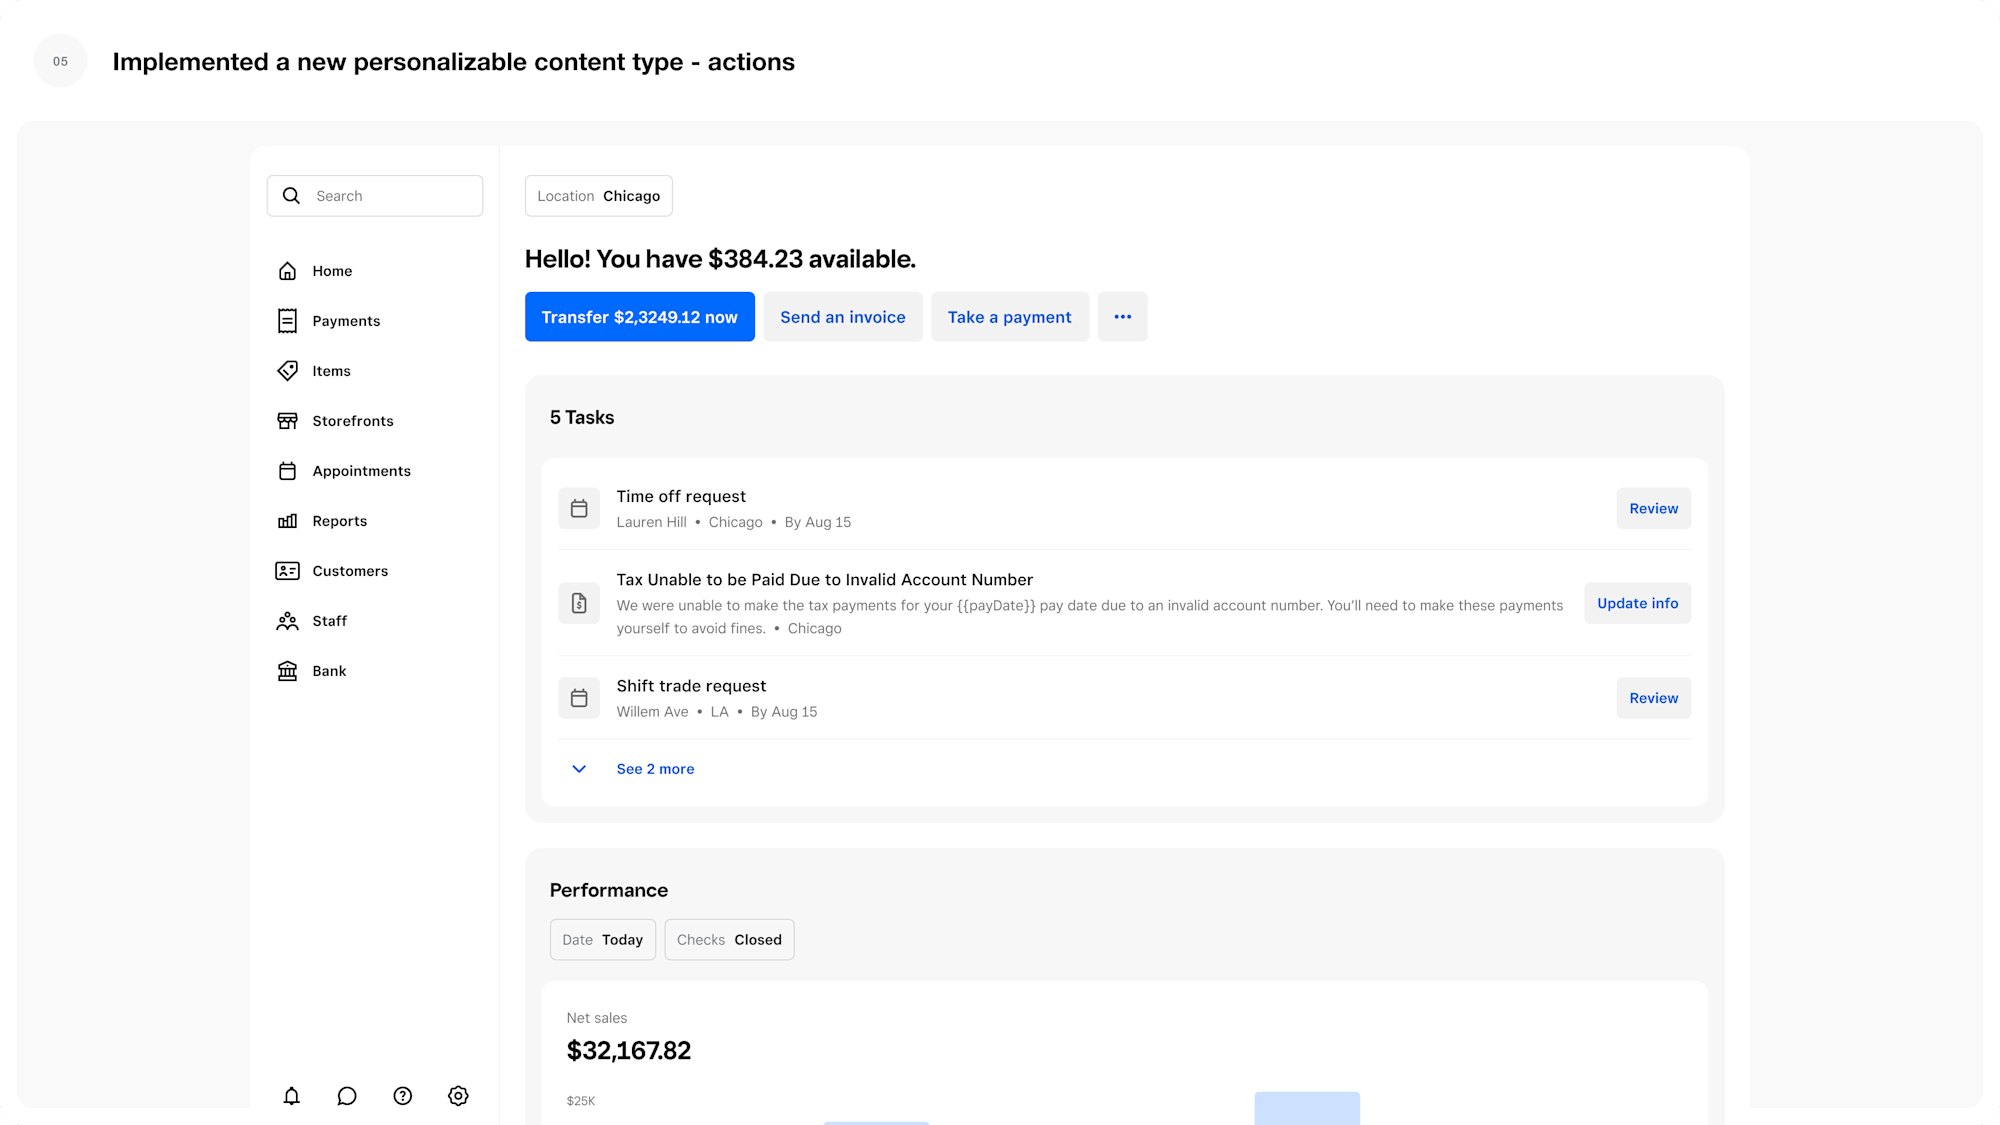Open Bank in the sidebar
The image size is (2000, 1125).
[x=329, y=671]
